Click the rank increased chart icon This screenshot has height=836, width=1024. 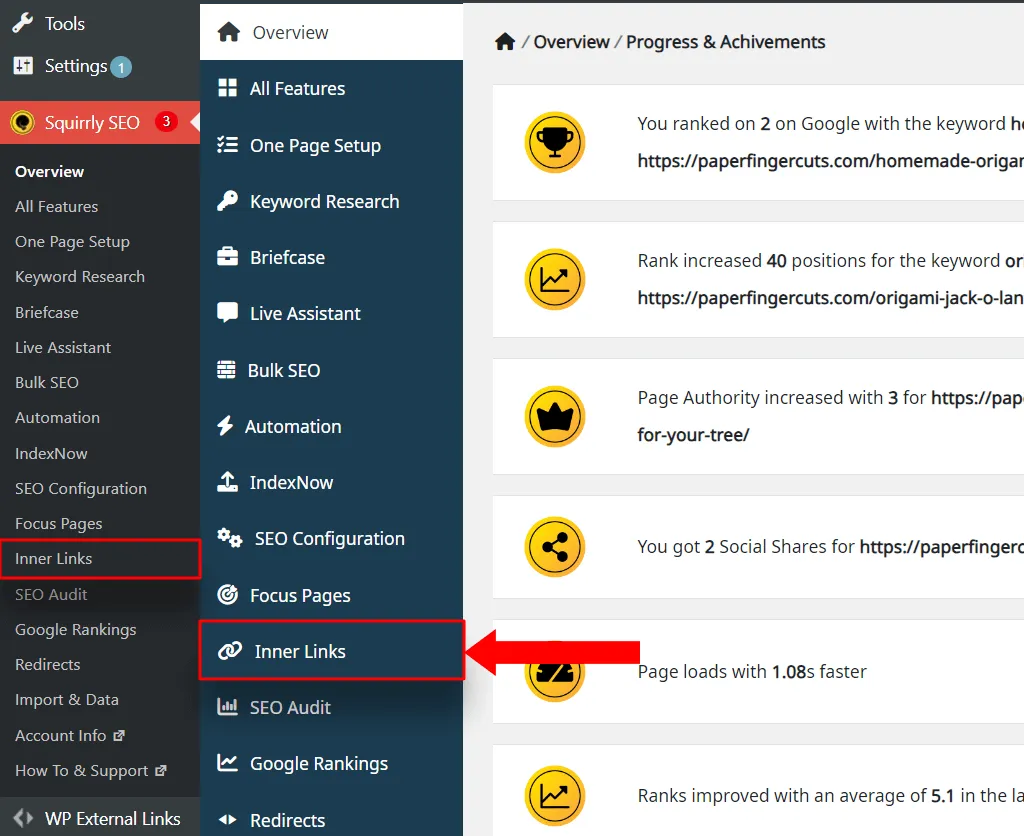554,280
